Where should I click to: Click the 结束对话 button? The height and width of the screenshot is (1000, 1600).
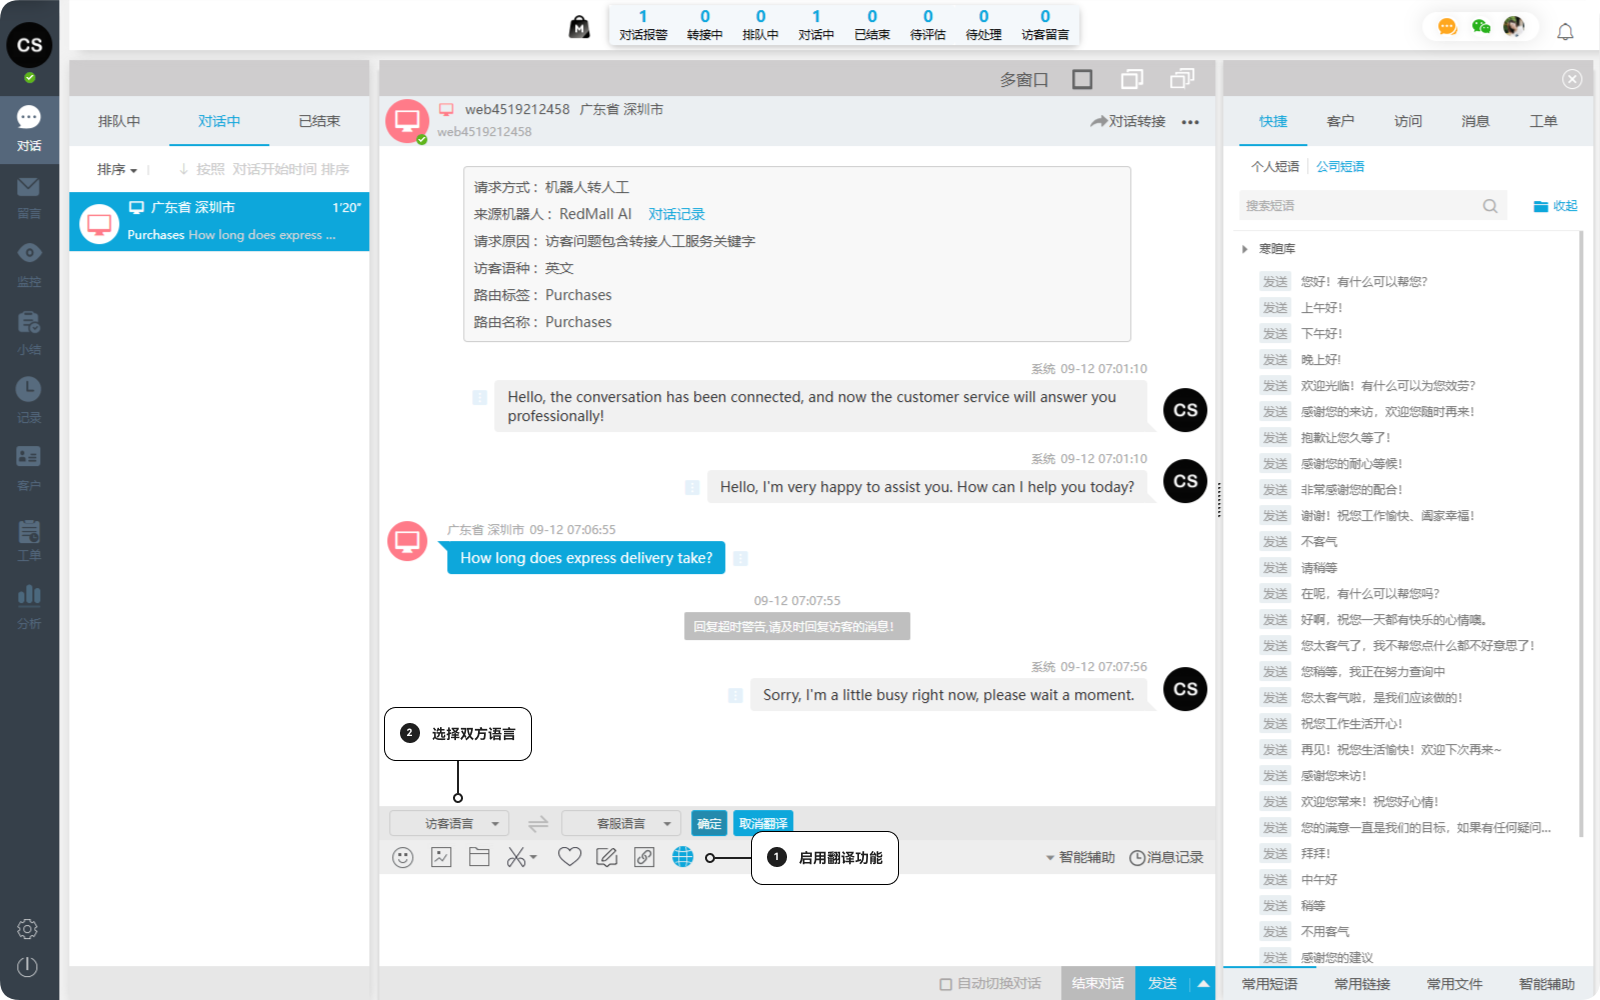click(1097, 984)
